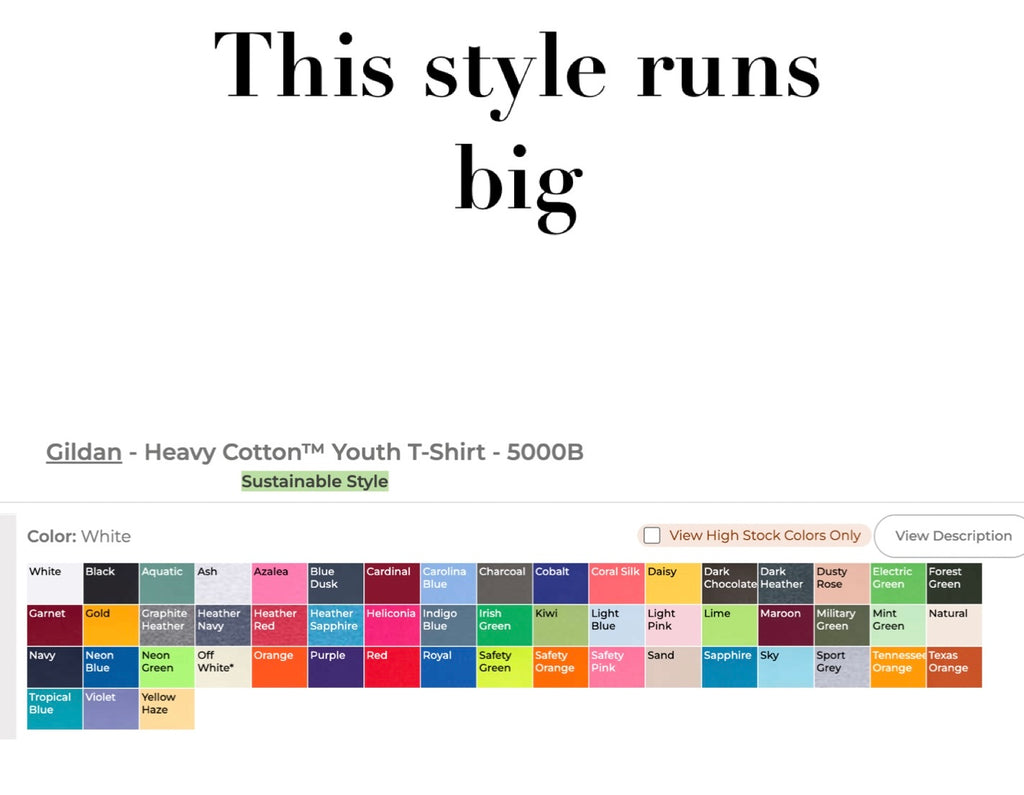Image resolution: width=1024 pixels, height=795 pixels.
Task: Pick the Safety Pink color
Action: tap(616, 667)
